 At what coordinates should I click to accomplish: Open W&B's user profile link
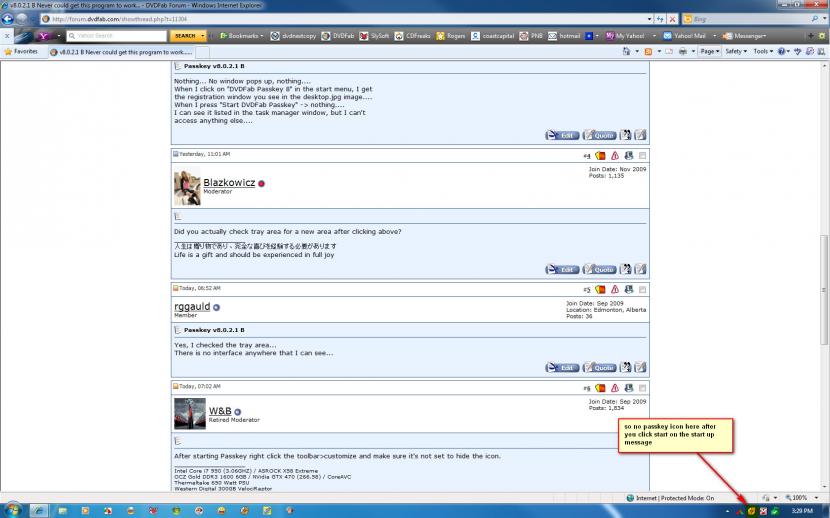coord(220,411)
